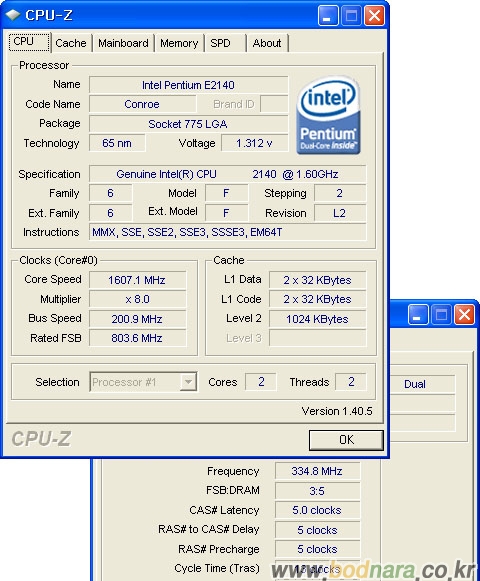Click the Ext. Model value F
The height and width of the screenshot is (581, 480).
tap(226, 213)
